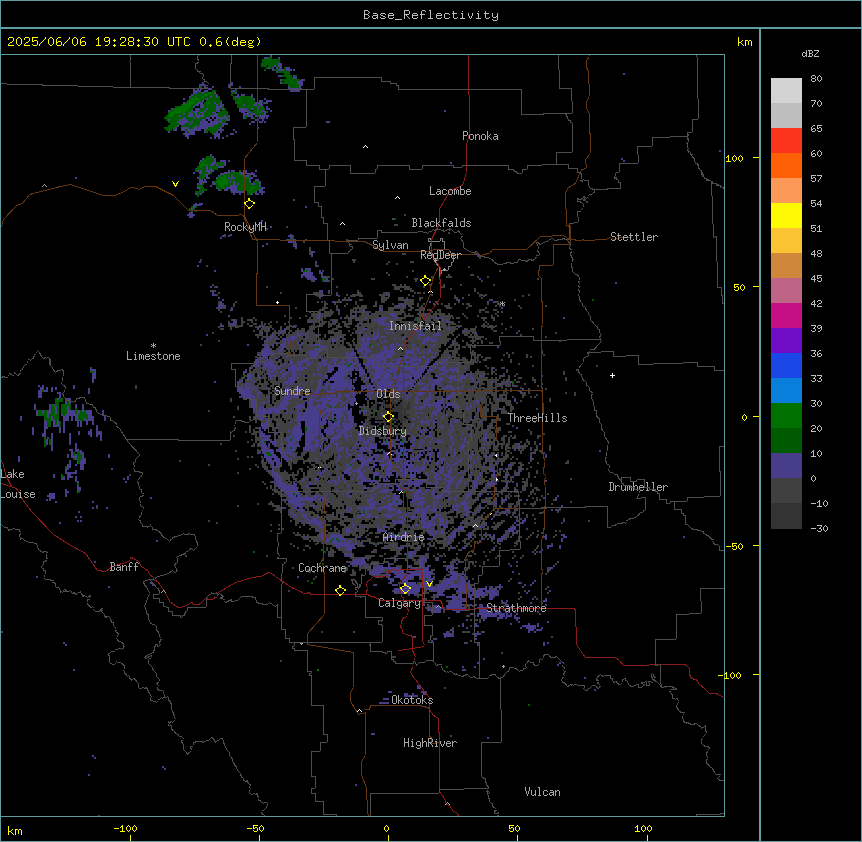The width and height of the screenshot is (862, 842).
Task: Click the Calgary city label
Action: (399, 603)
